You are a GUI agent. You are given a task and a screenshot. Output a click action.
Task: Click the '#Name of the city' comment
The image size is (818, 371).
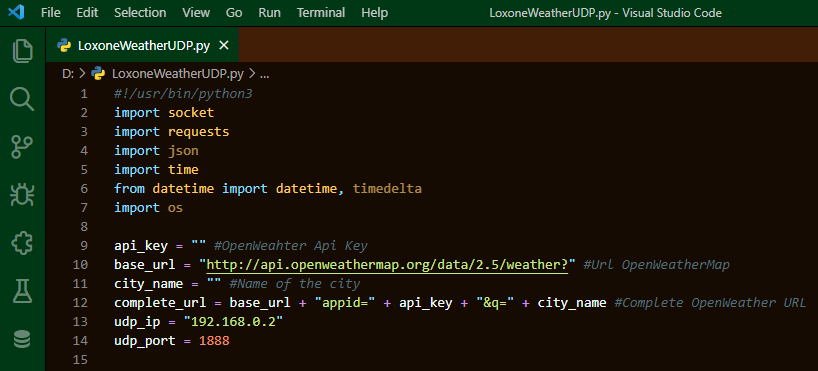294,284
